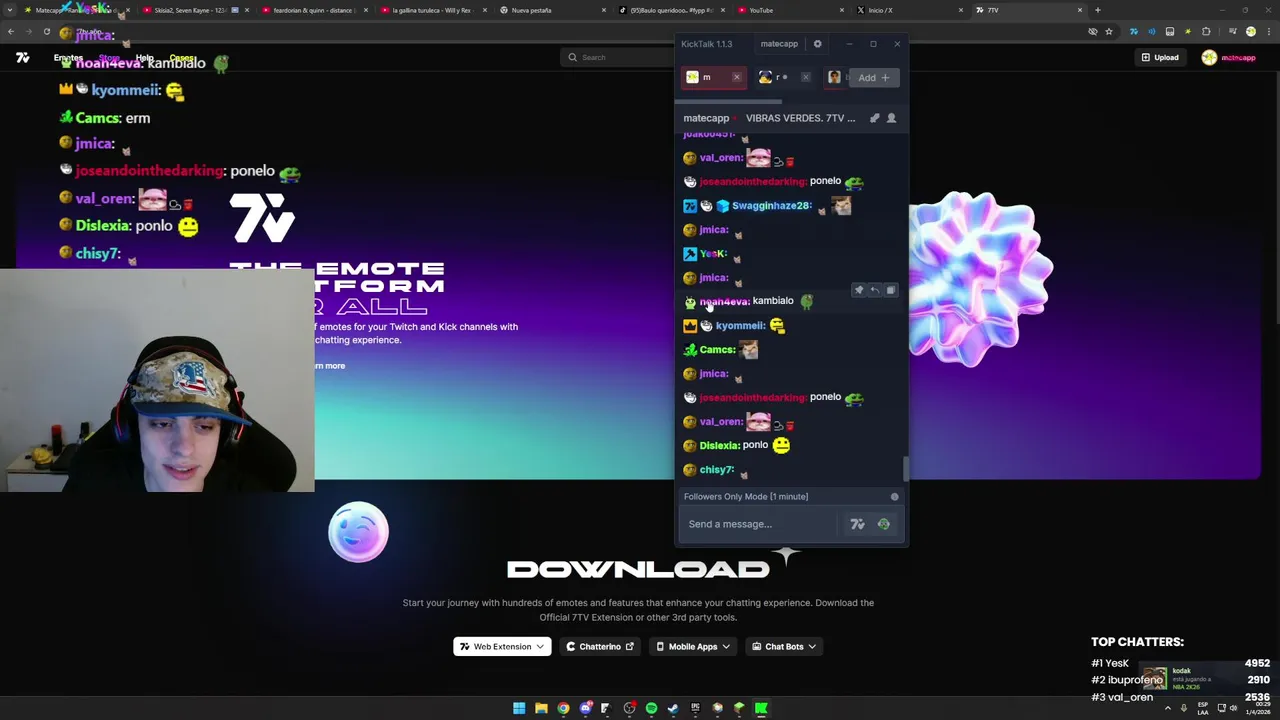The image size is (1280, 720).
Task: Click the blinking smiley emote above DOWNLOAD
Action: tap(358, 532)
